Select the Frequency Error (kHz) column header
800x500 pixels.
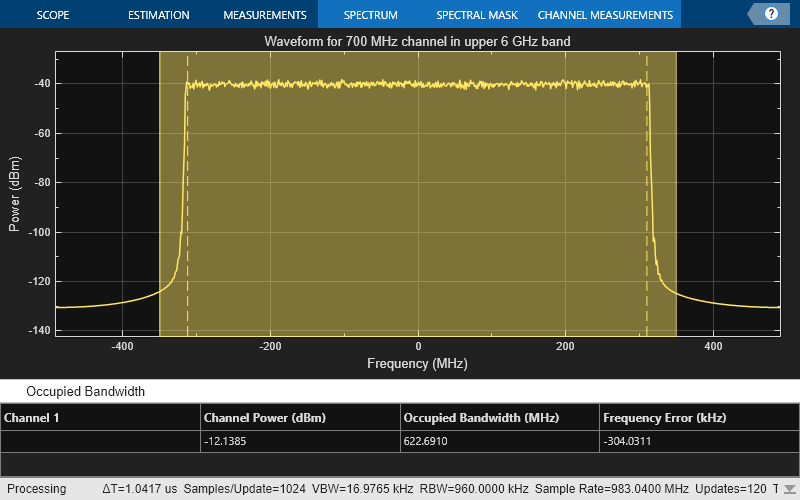tap(665, 418)
